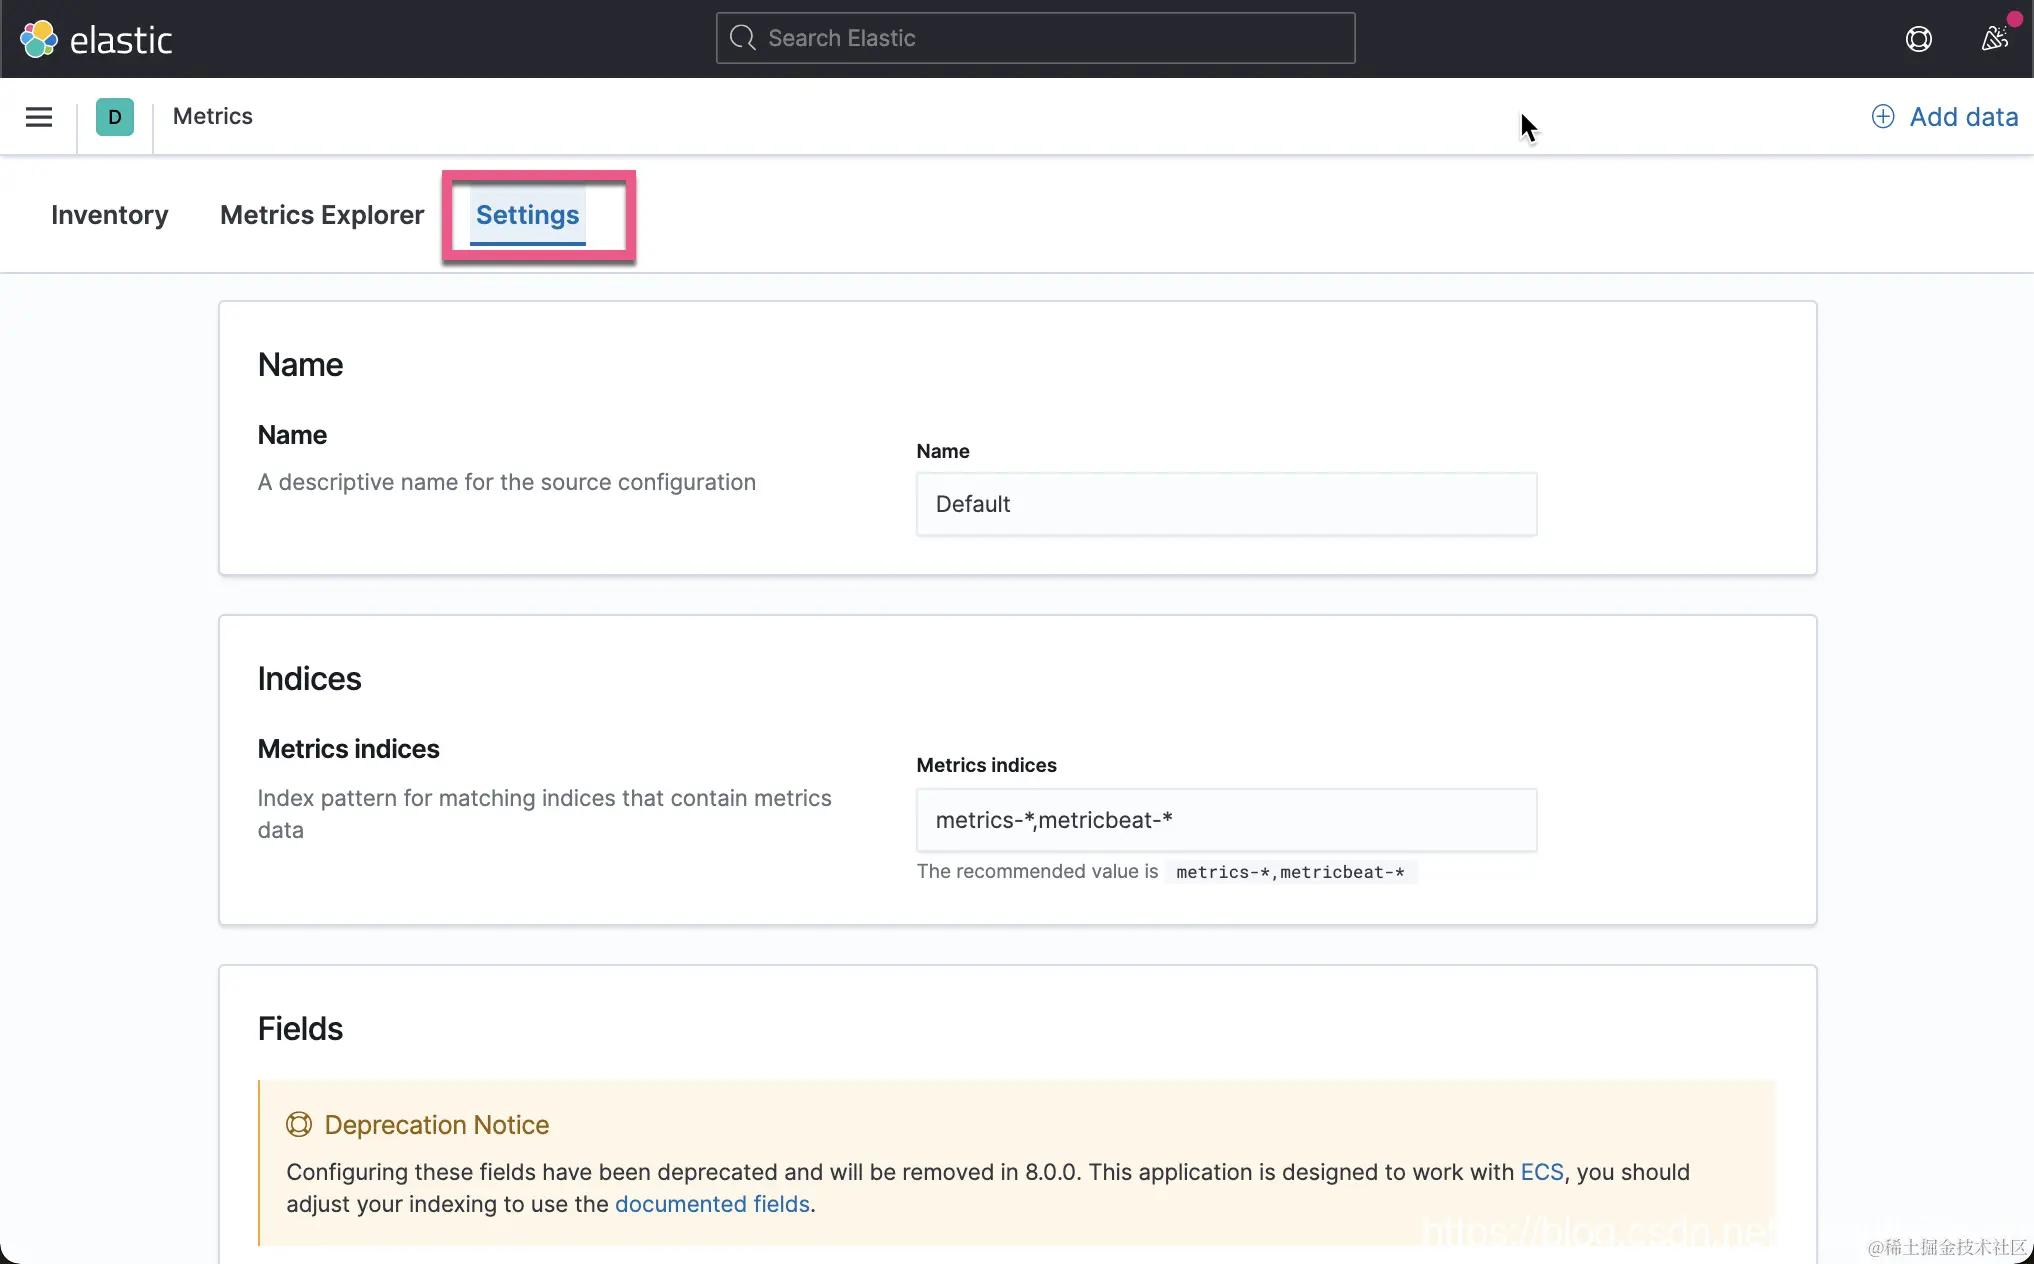Click the Add data link
2034x1264 pixels.
coord(1963,117)
